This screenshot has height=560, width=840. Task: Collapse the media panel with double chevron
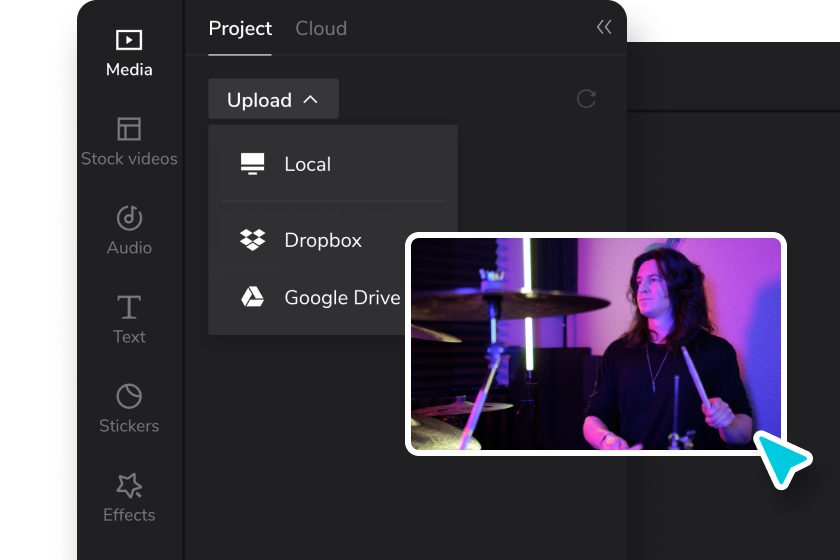coord(604,27)
